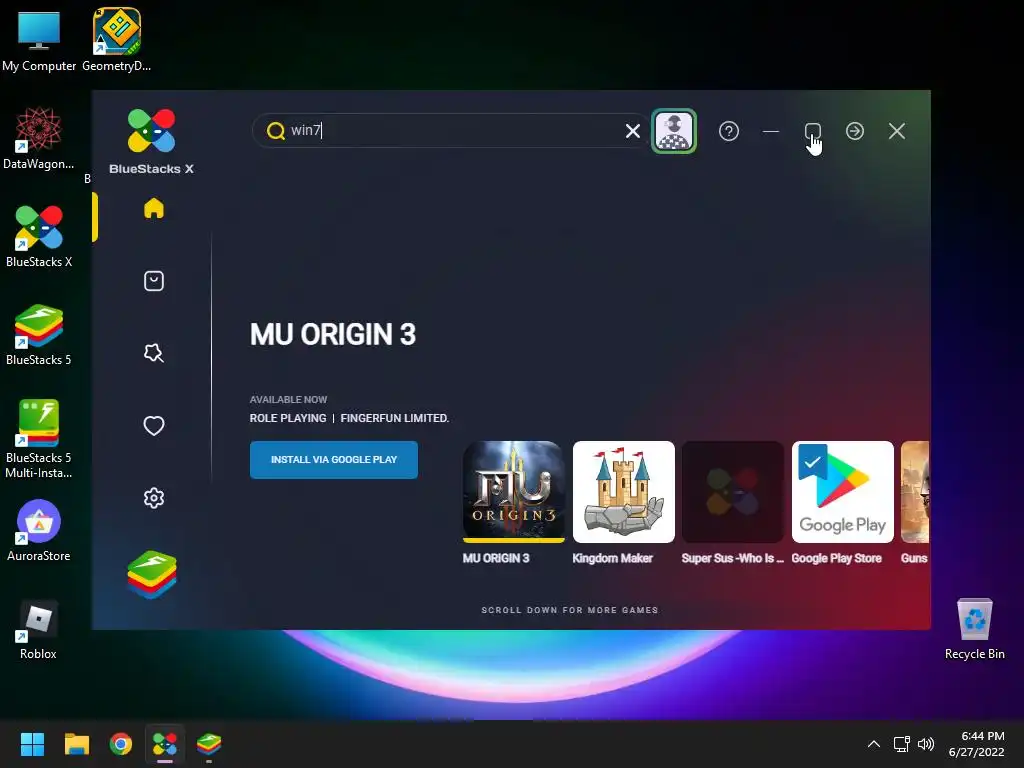1024x768 pixels.
Task: Open BlueStacks X settings gear
Action: point(153,498)
